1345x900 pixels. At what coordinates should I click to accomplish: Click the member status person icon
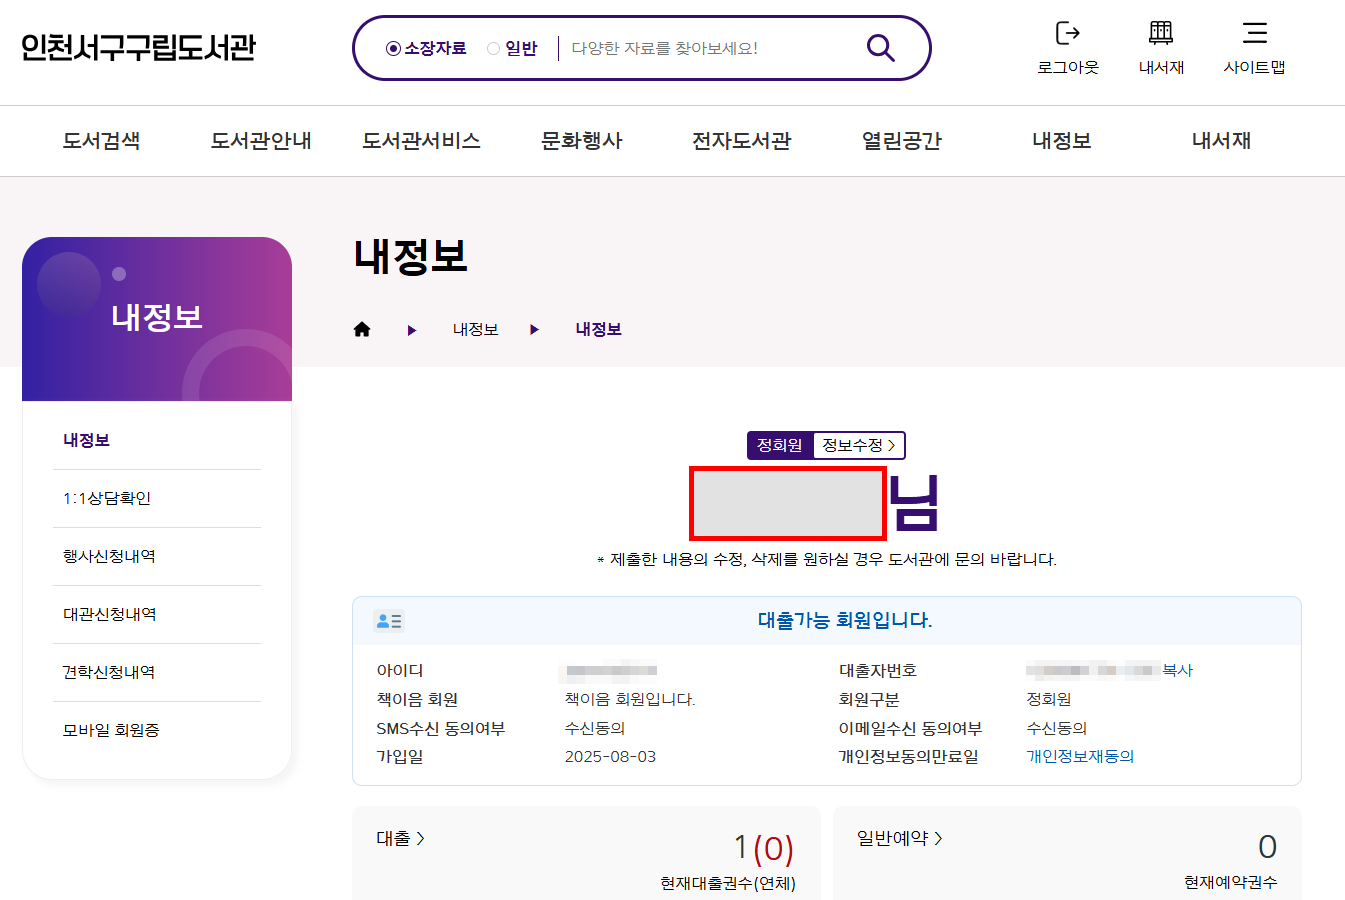(x=389, y=620)
